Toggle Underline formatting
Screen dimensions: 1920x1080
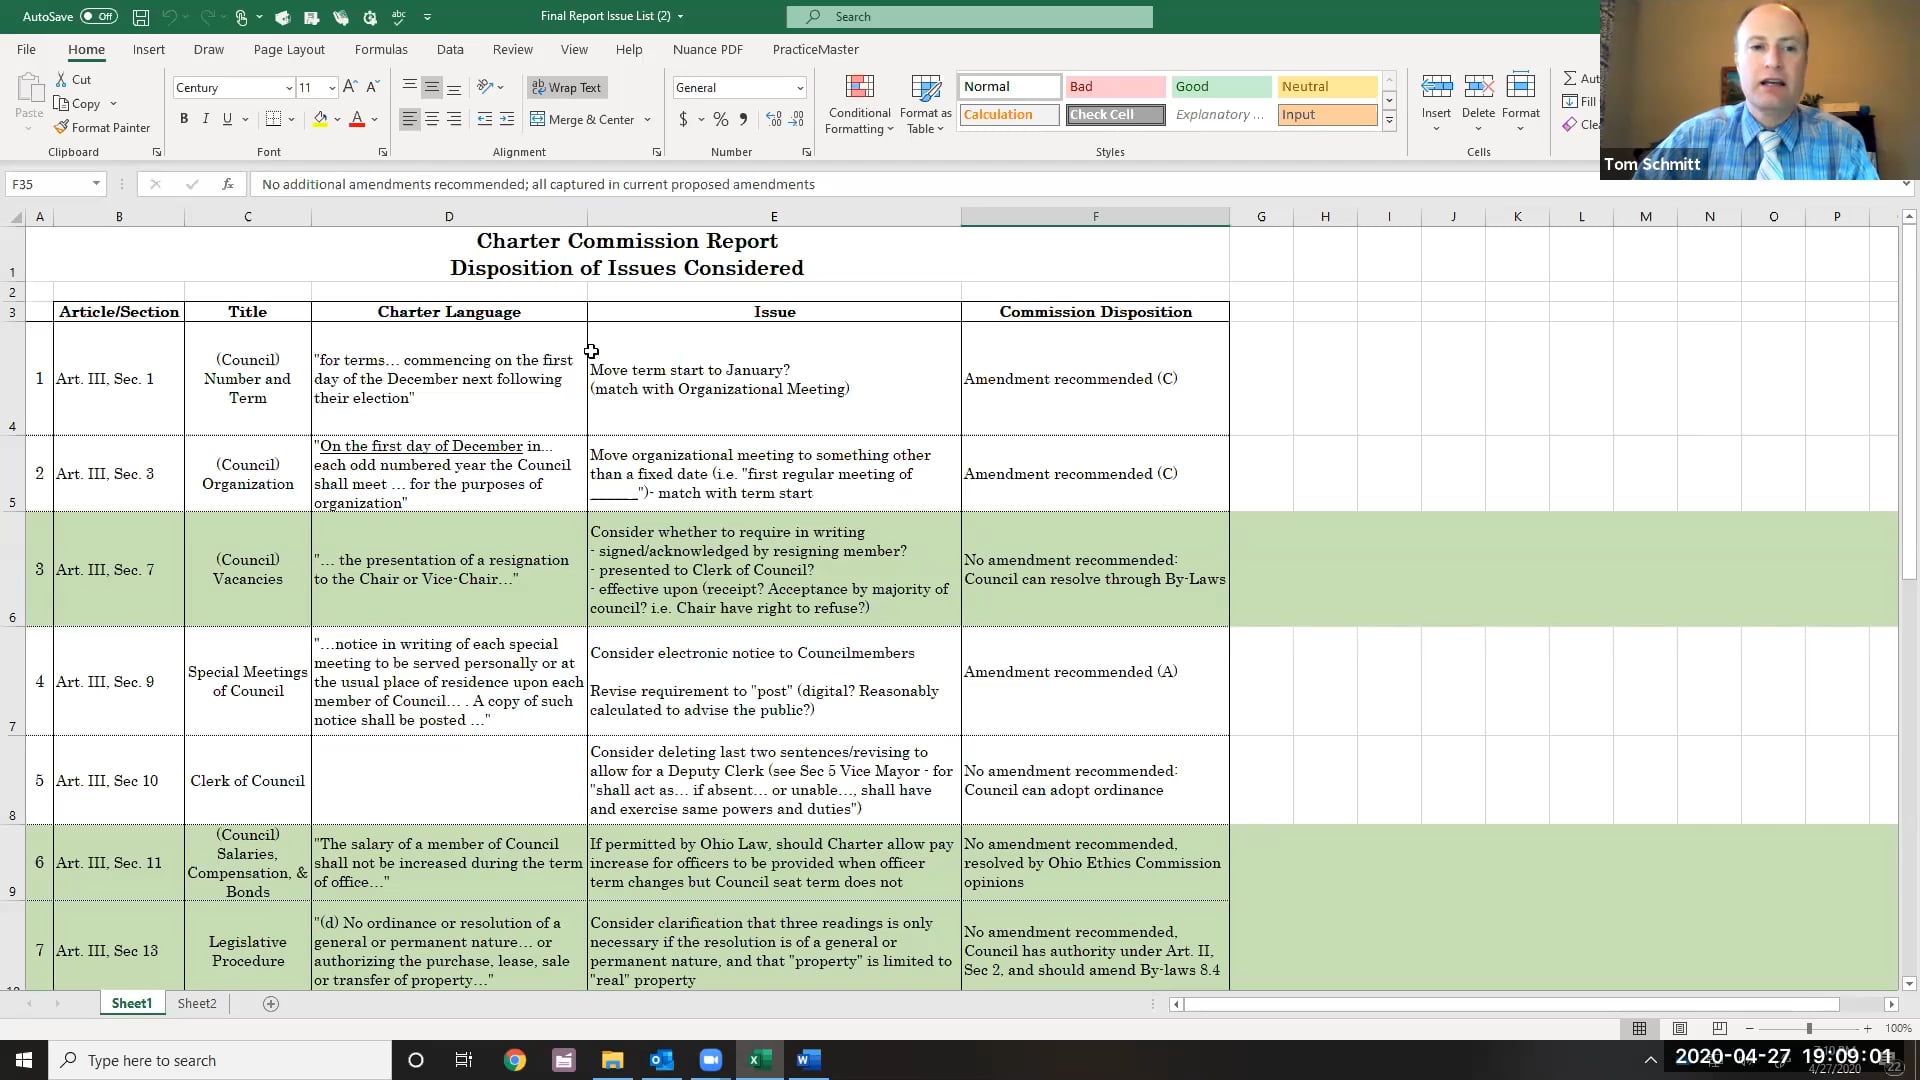click(x=228, y=119)
